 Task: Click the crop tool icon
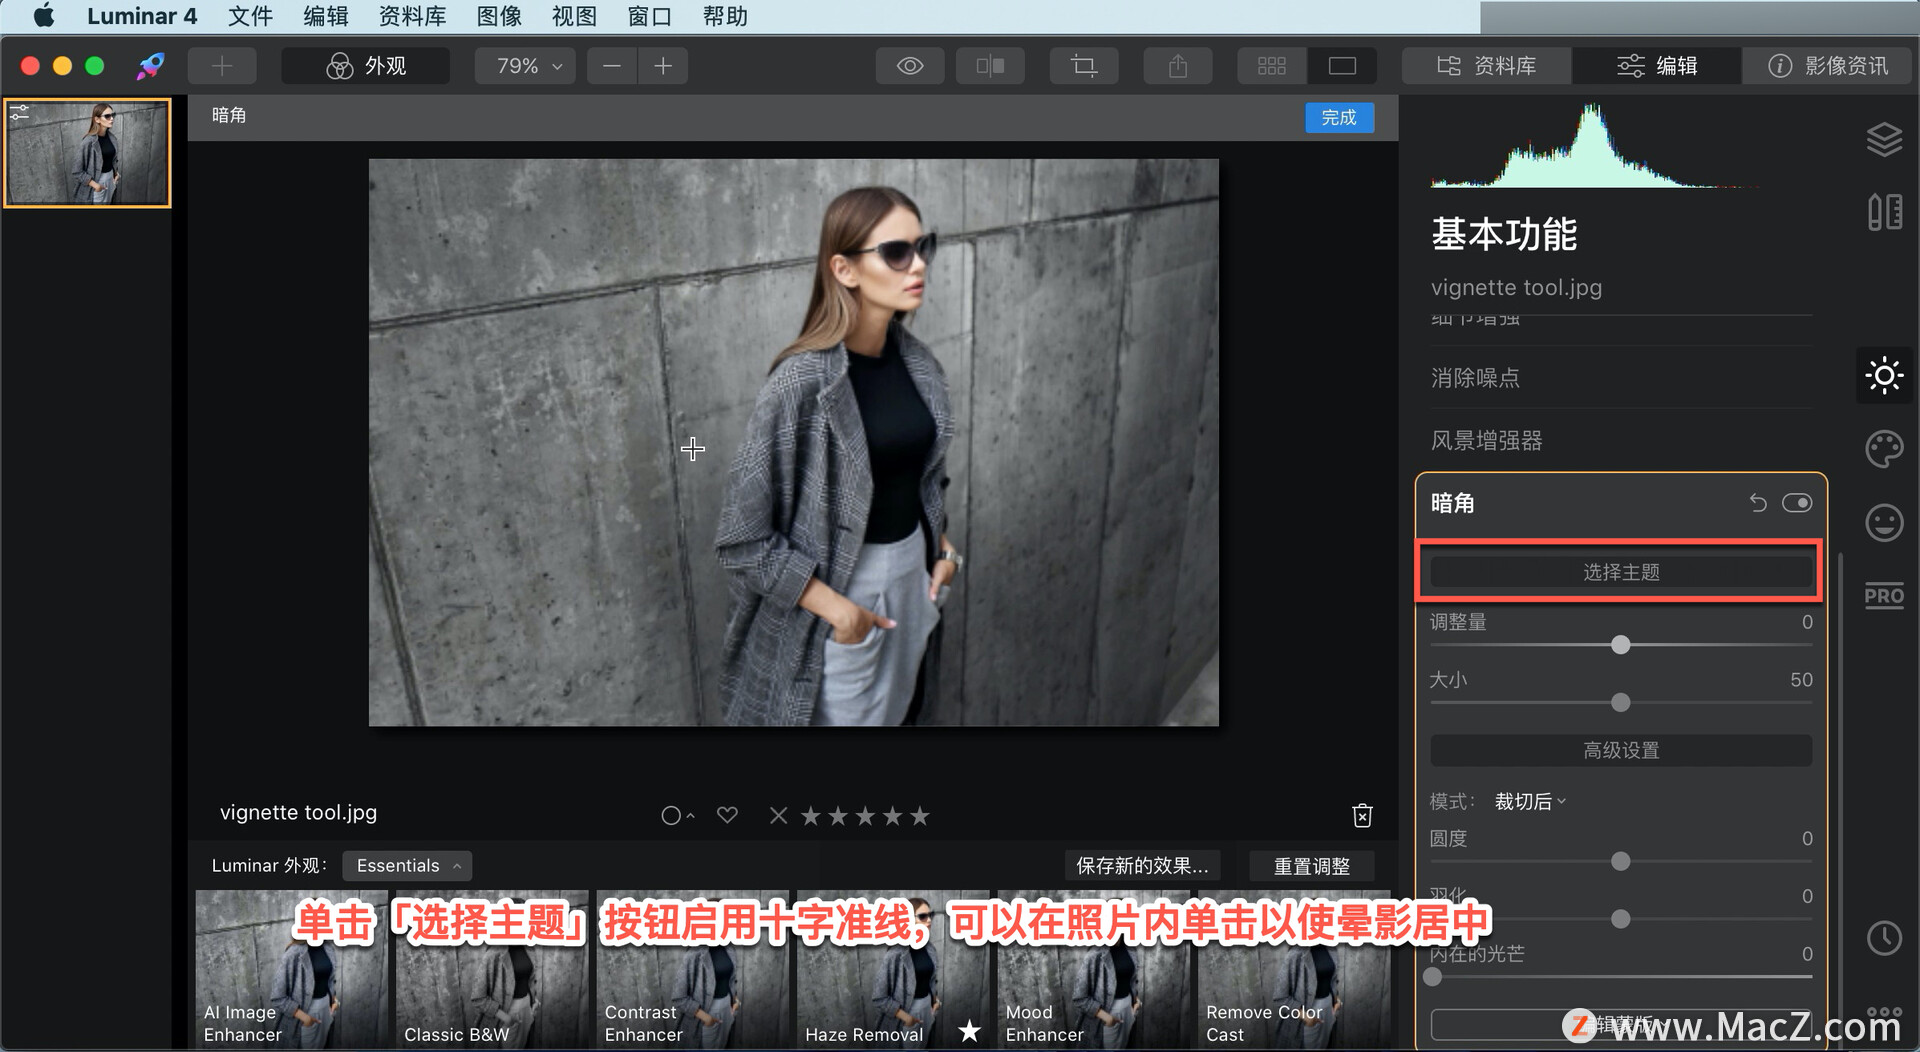tap(1084, 66)
